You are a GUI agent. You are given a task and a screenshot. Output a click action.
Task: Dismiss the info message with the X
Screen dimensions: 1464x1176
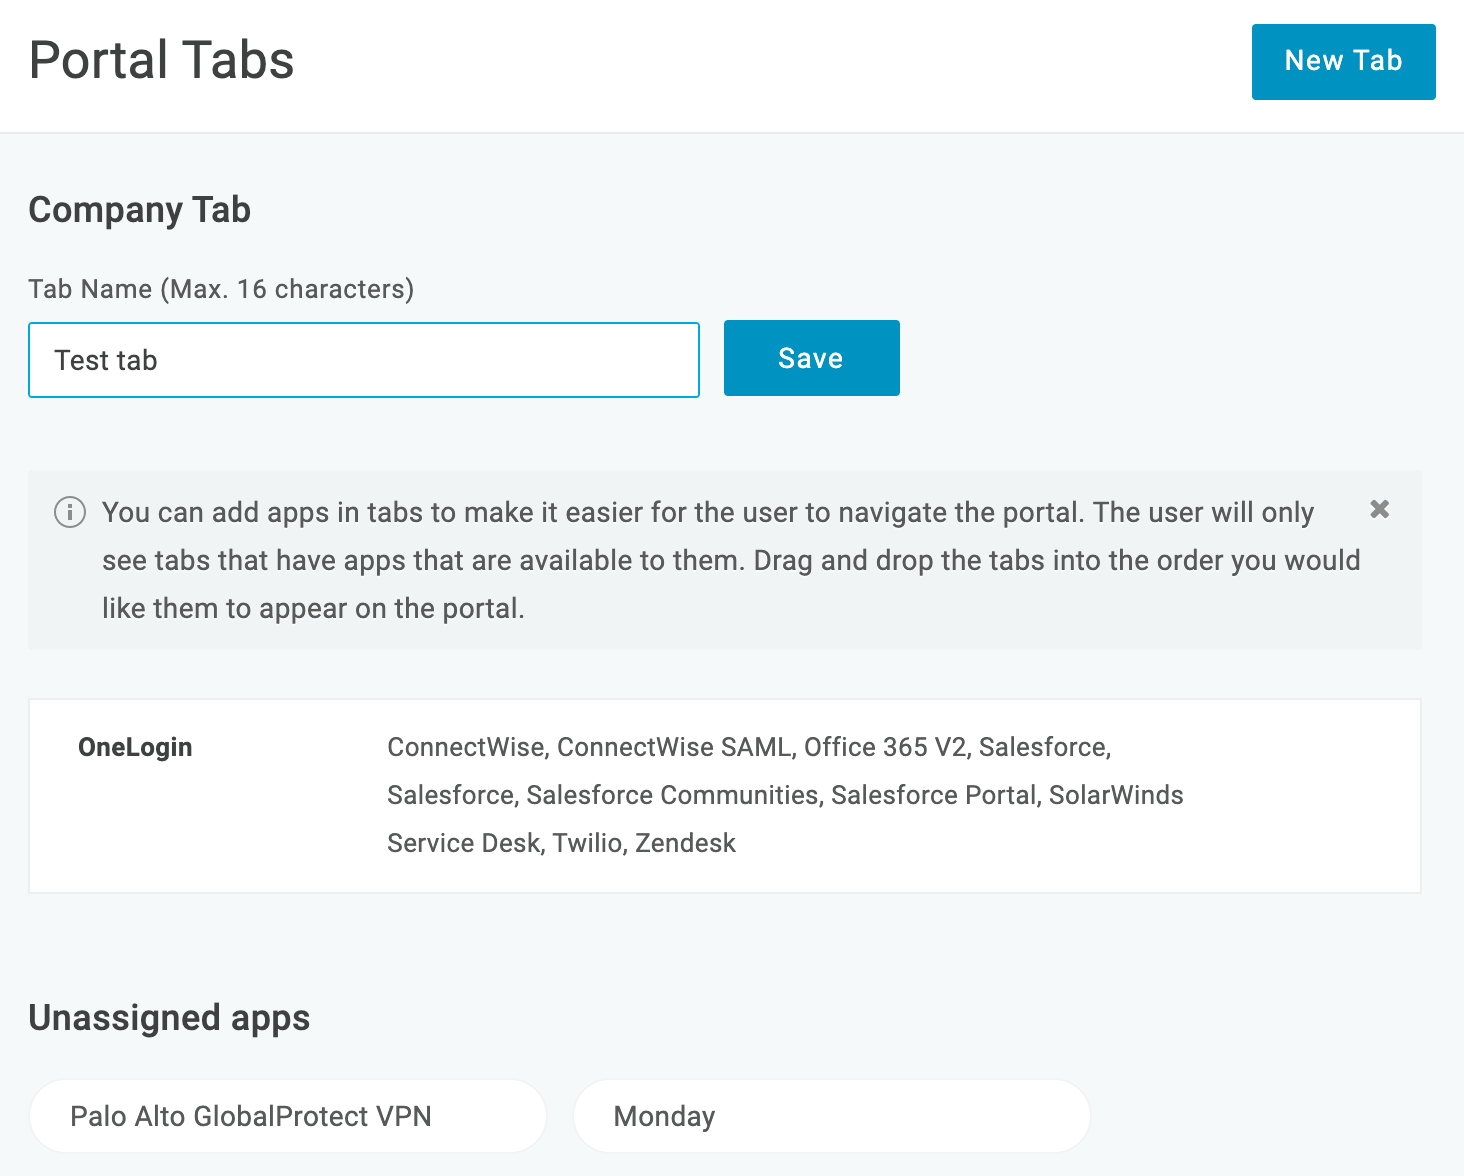pos(1379,509)
